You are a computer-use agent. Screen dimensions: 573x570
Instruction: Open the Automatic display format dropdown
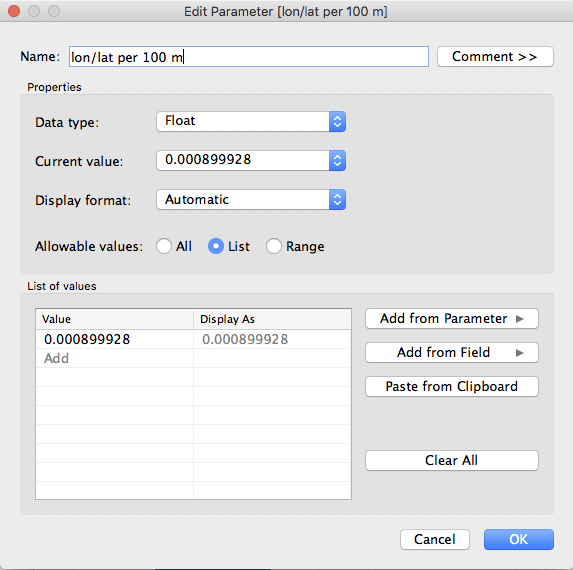click(x=251, y=200)
